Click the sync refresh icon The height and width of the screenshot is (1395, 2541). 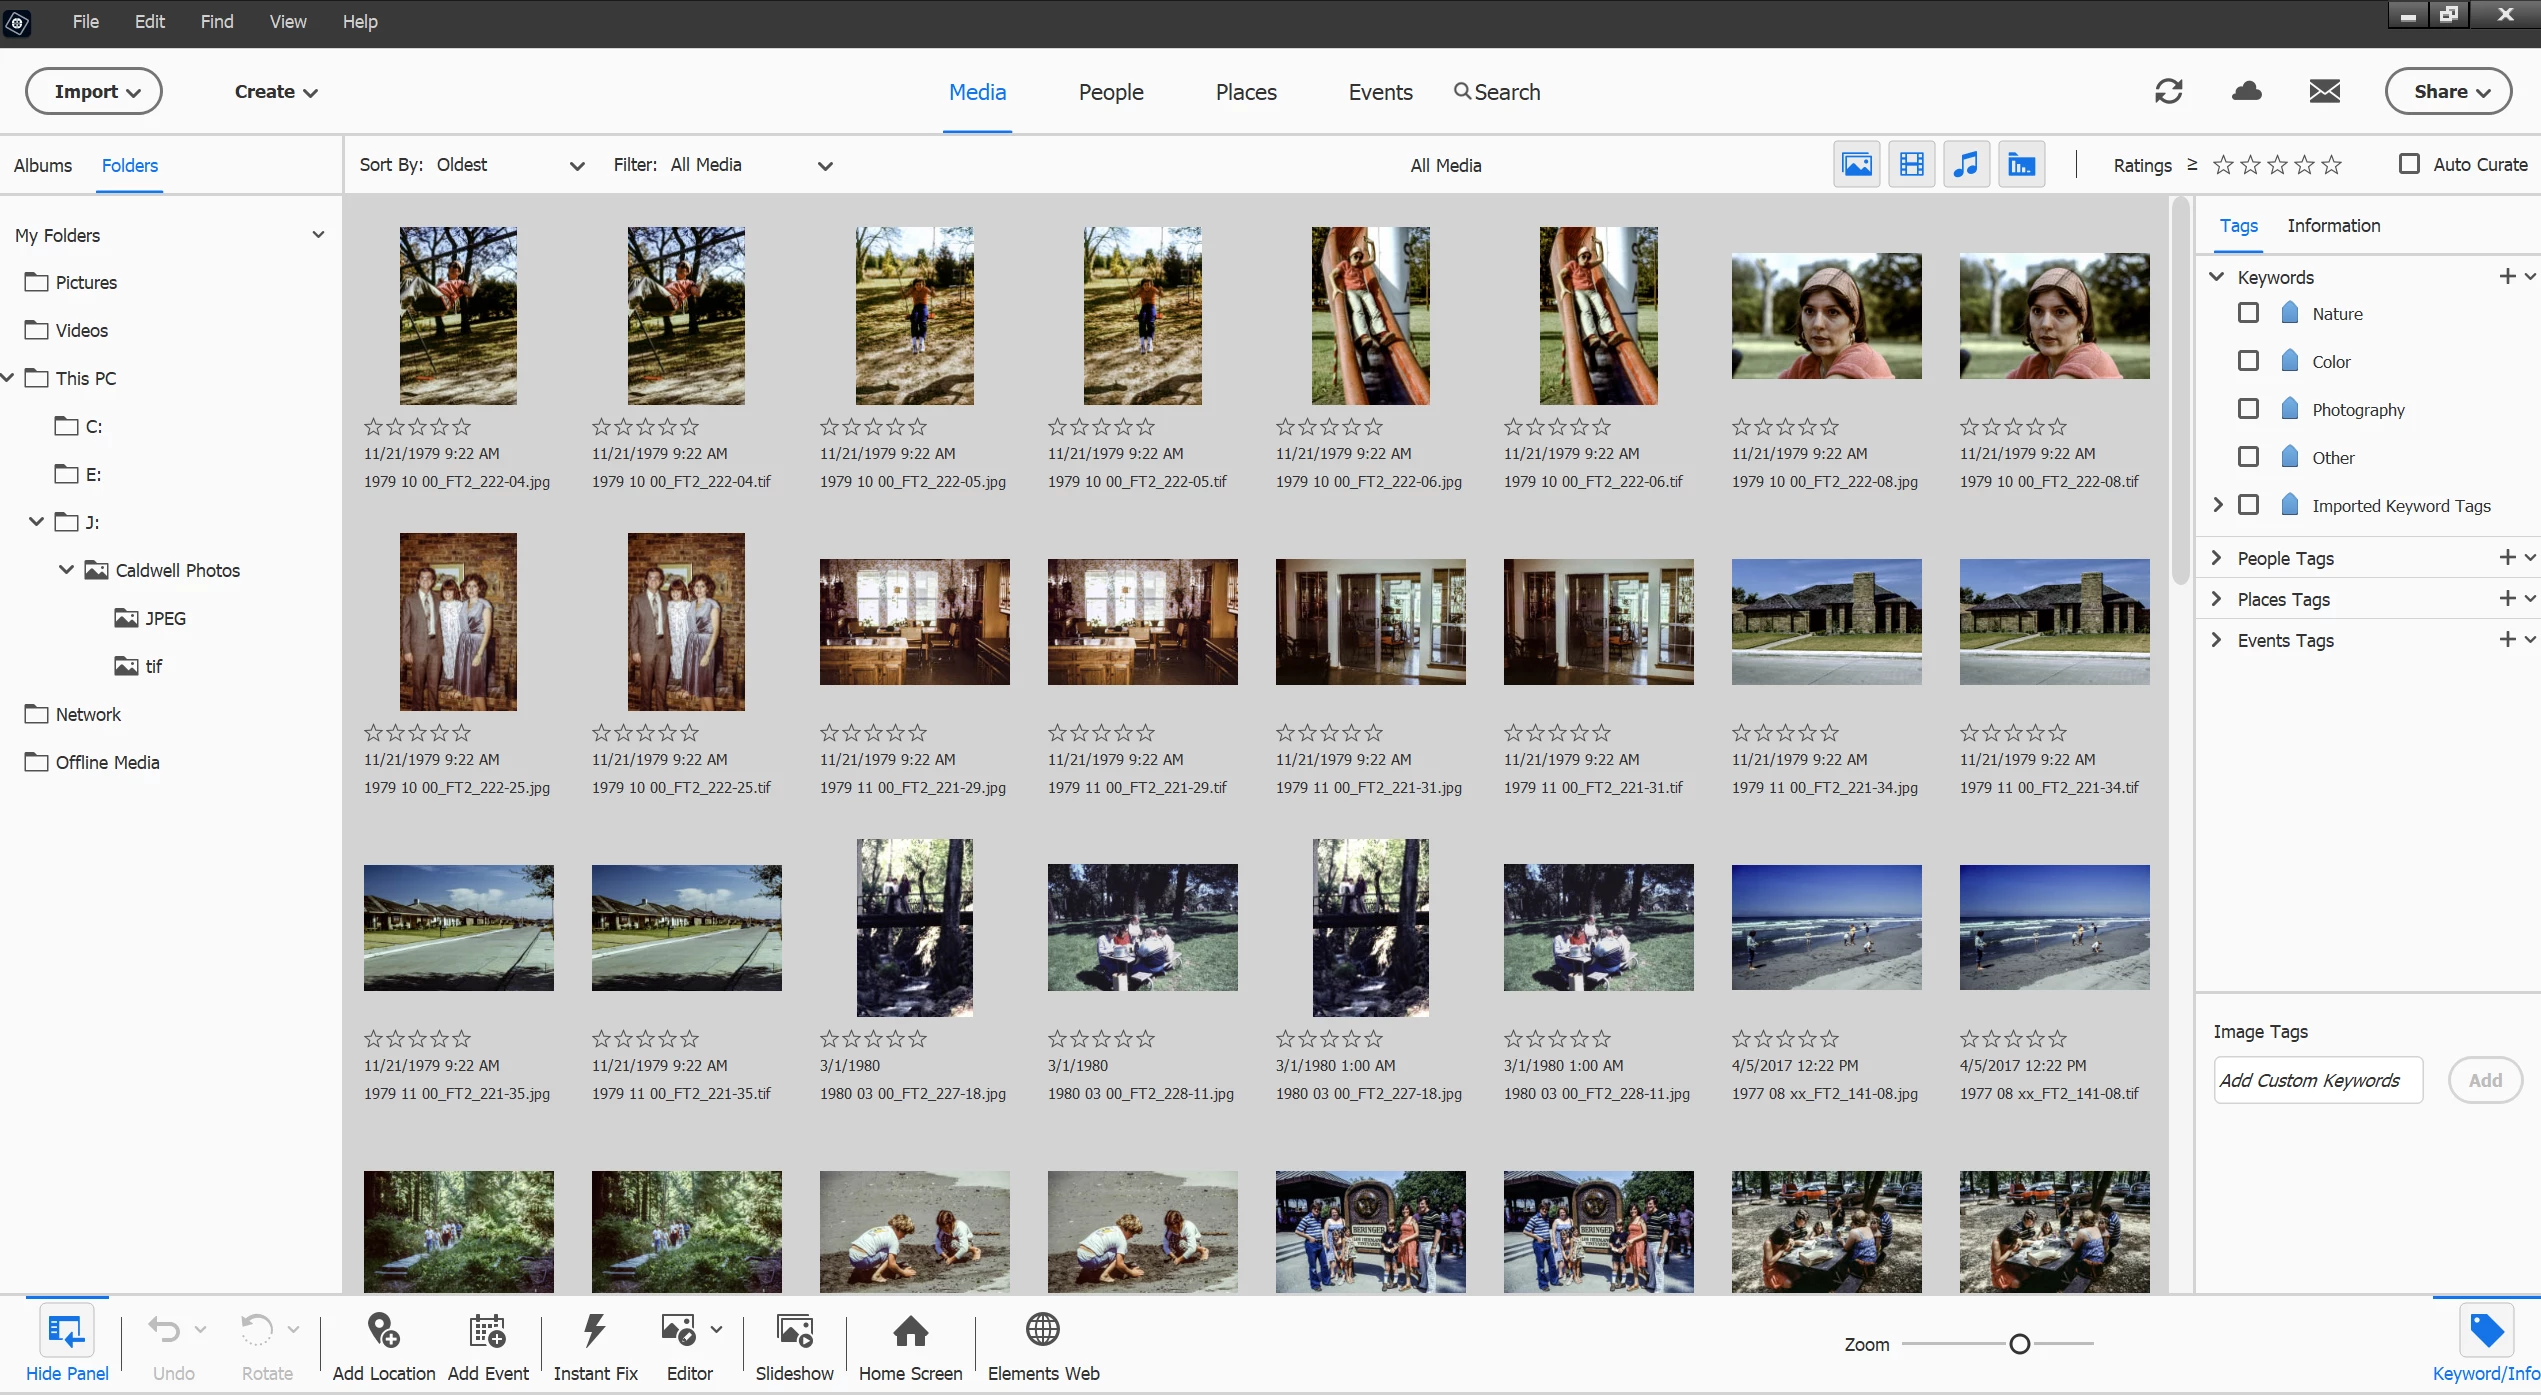coord(2168,92)
